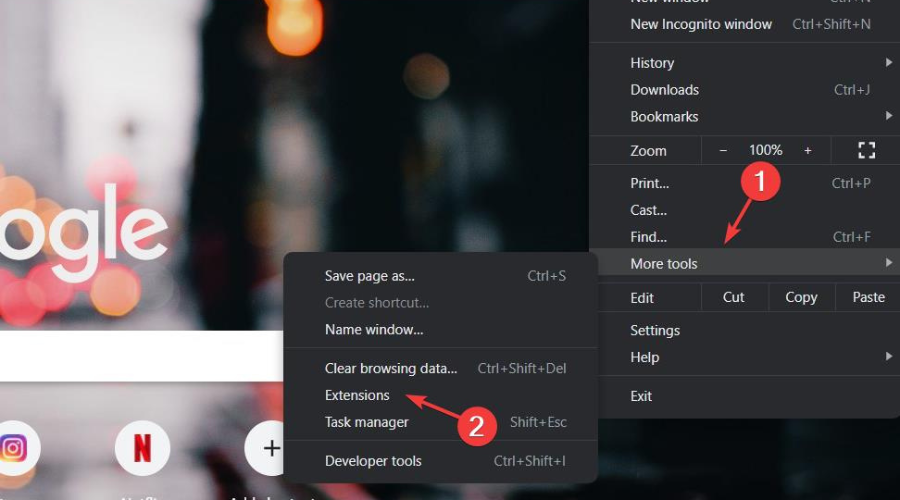Image resolution: width=900 pixels, height=500 pixels.
Task: Expand the Bookmarks submenu arrow
Action: [x=889, y=116]
